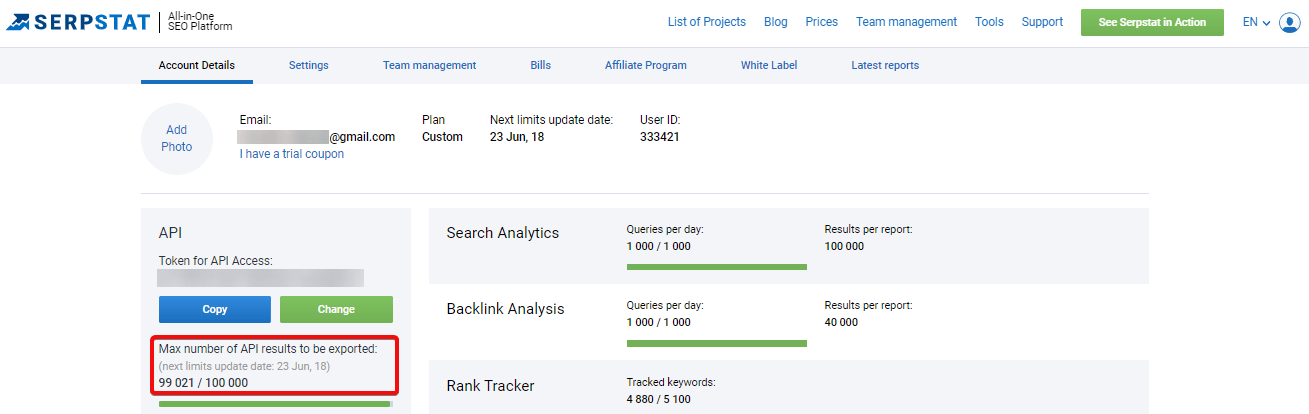The width and height of the screenshot is (1309, 414).
Task: Open the user profile avatar icon
Action: point(1288,22)
